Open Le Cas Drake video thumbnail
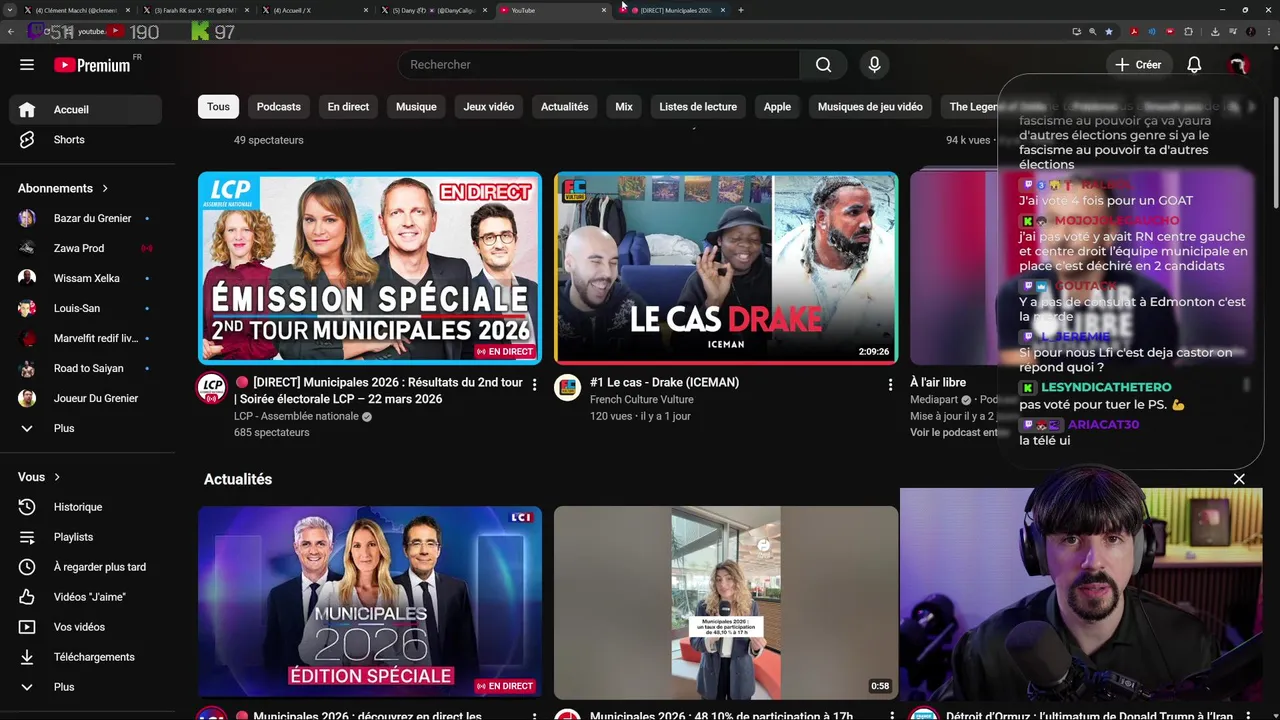The width and height of the screenshot is (1280, 720). [x=726, y=268]
